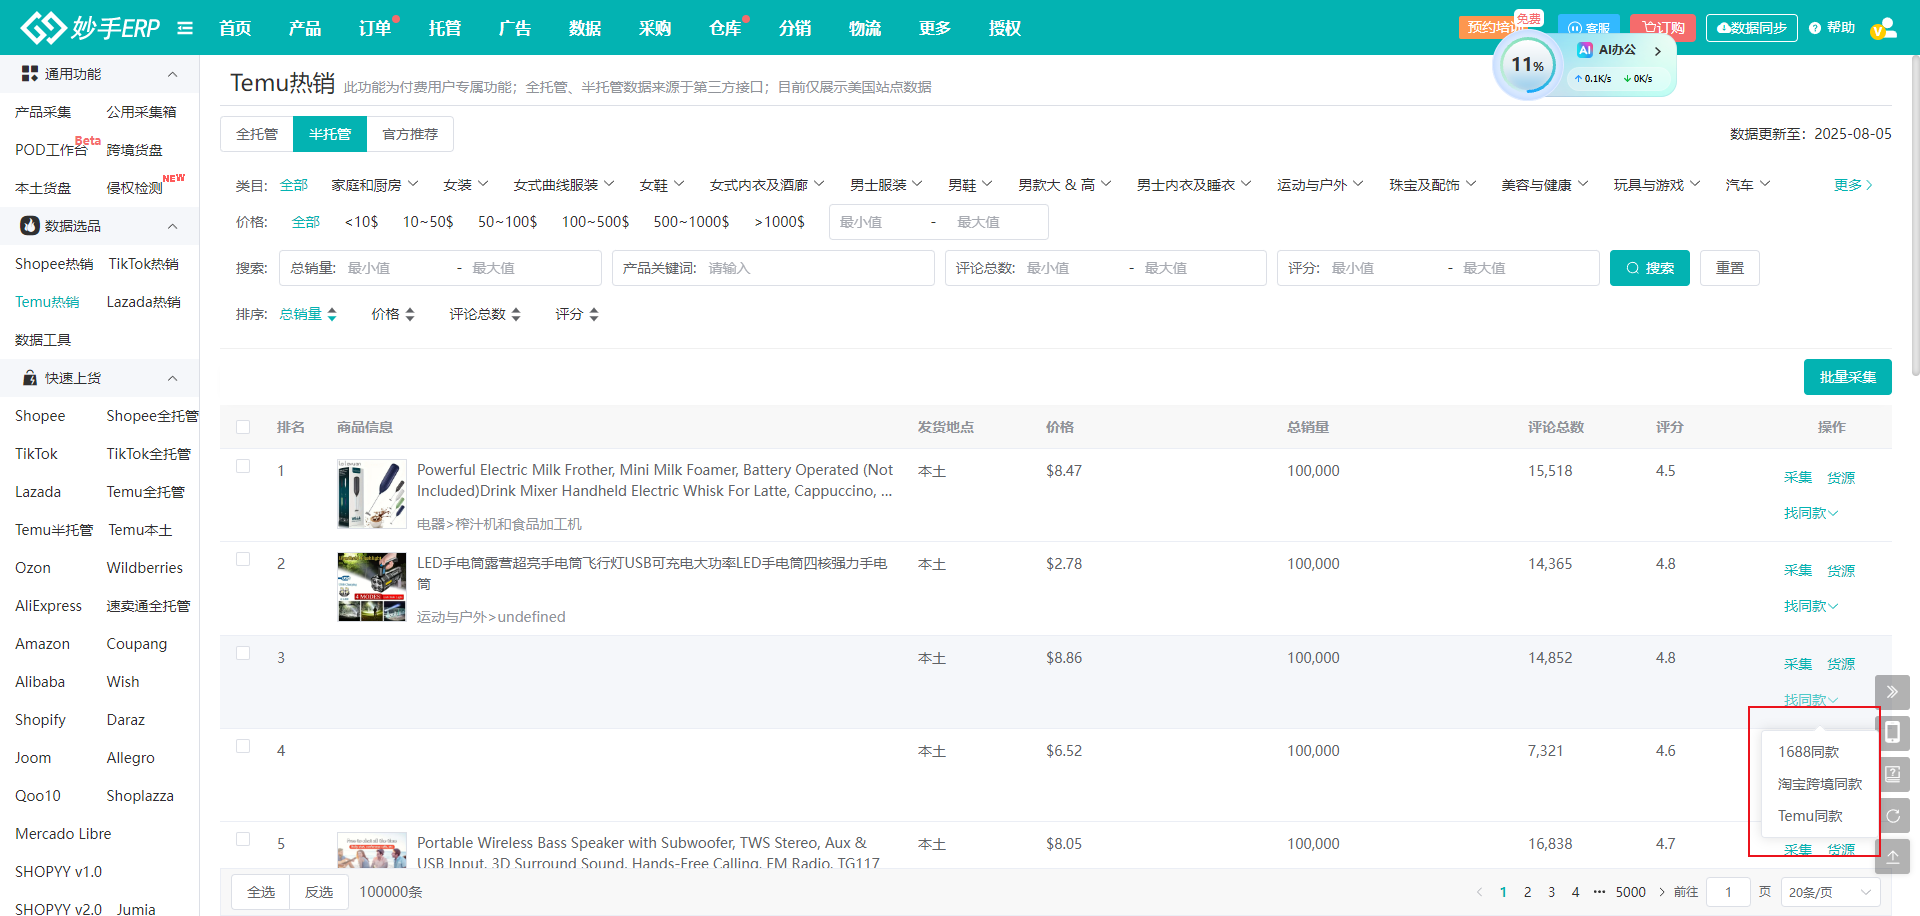Check the row 5 wireless speaker checkbox
Screen dimensions: 1920x916
(243, 839)
